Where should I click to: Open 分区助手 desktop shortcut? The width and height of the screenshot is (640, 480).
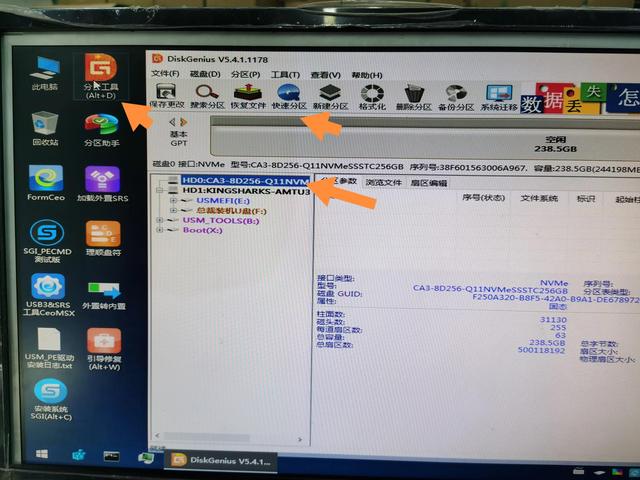[101, 130]
